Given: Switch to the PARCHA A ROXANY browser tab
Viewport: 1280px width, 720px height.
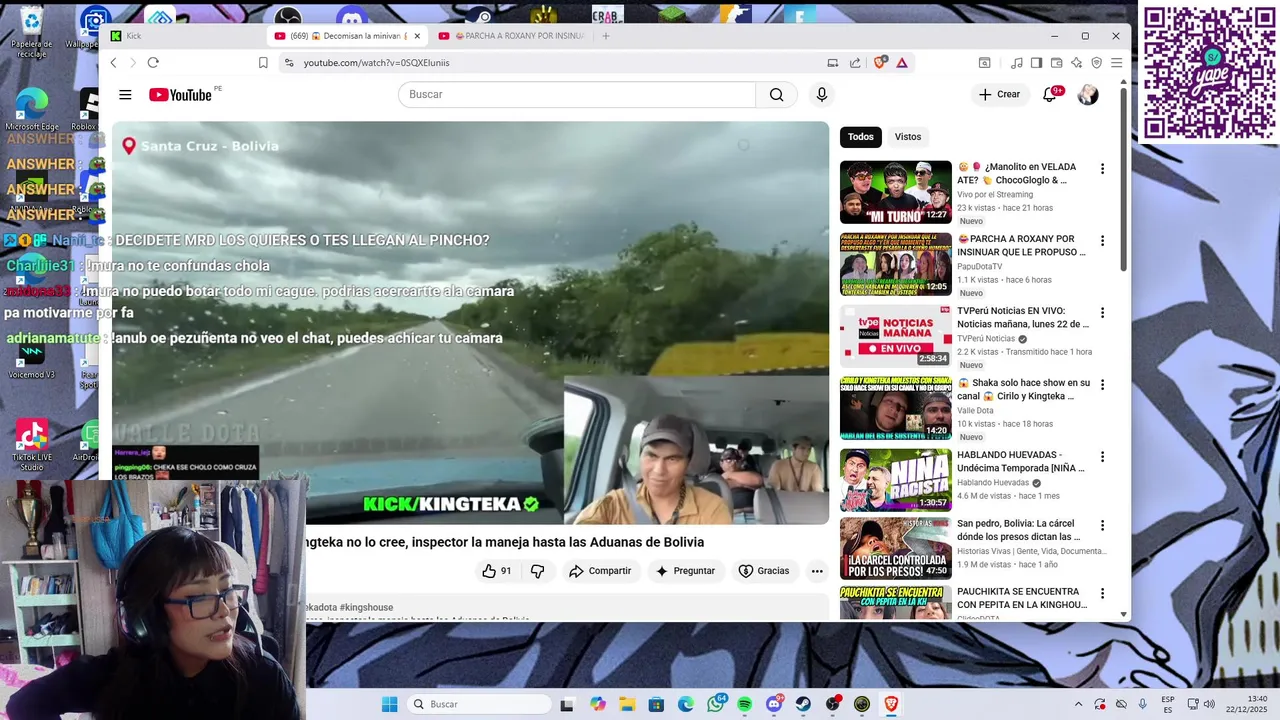Looking at the screenshot, I should [511, 36].
